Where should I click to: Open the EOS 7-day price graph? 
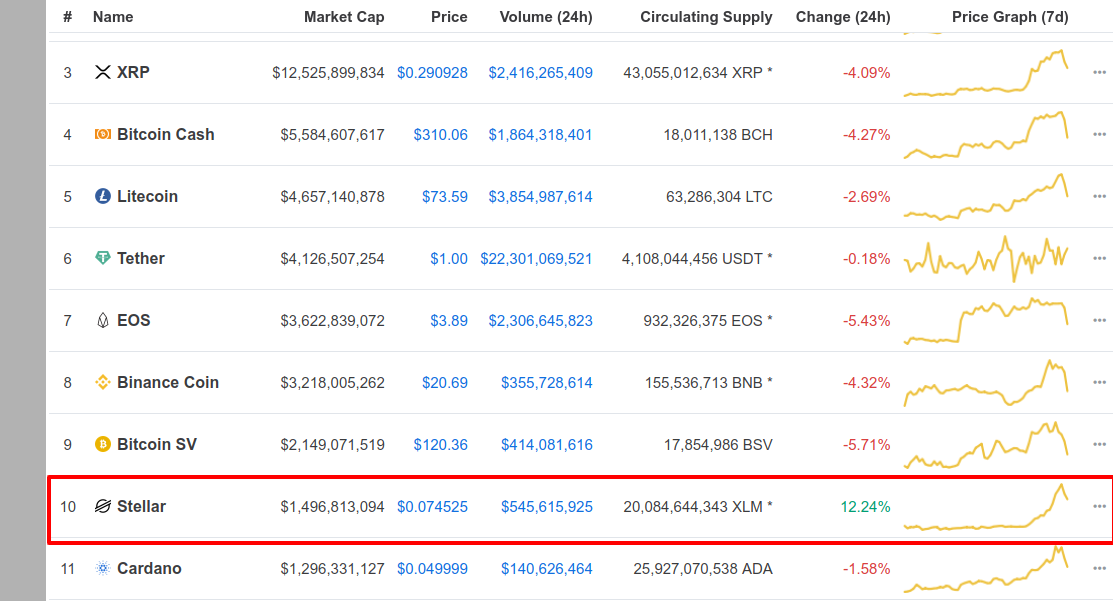pyautogui.click(x=986, y=321)
